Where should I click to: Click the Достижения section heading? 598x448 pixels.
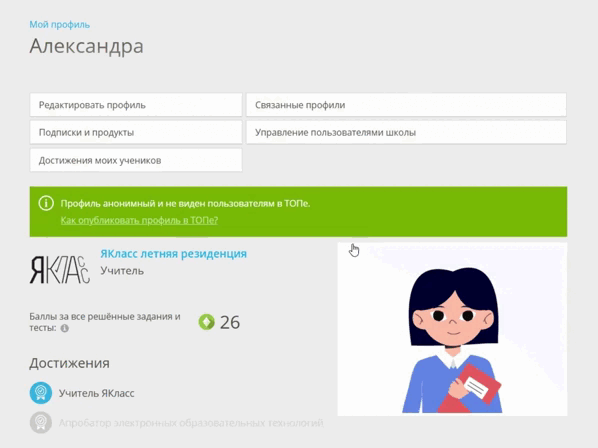tap(69, 363)
